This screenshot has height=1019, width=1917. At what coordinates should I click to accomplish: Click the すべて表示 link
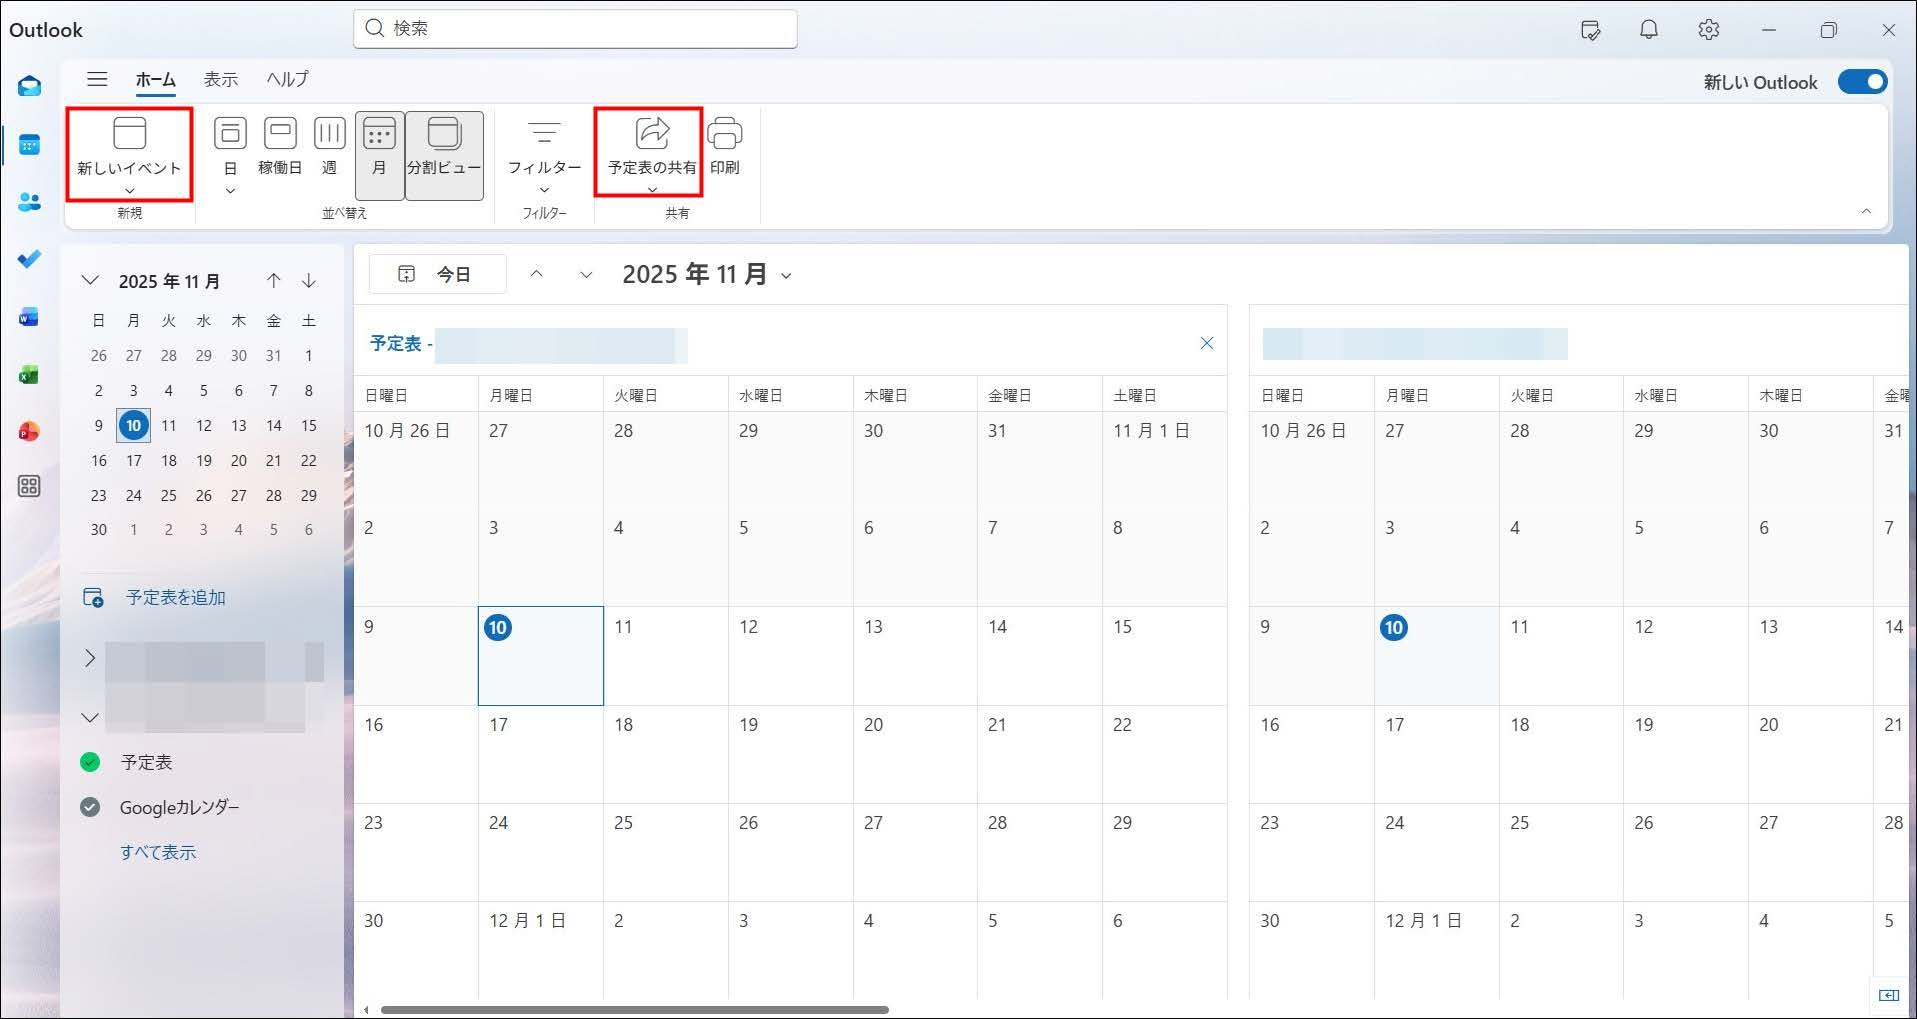tap(158, 852)
